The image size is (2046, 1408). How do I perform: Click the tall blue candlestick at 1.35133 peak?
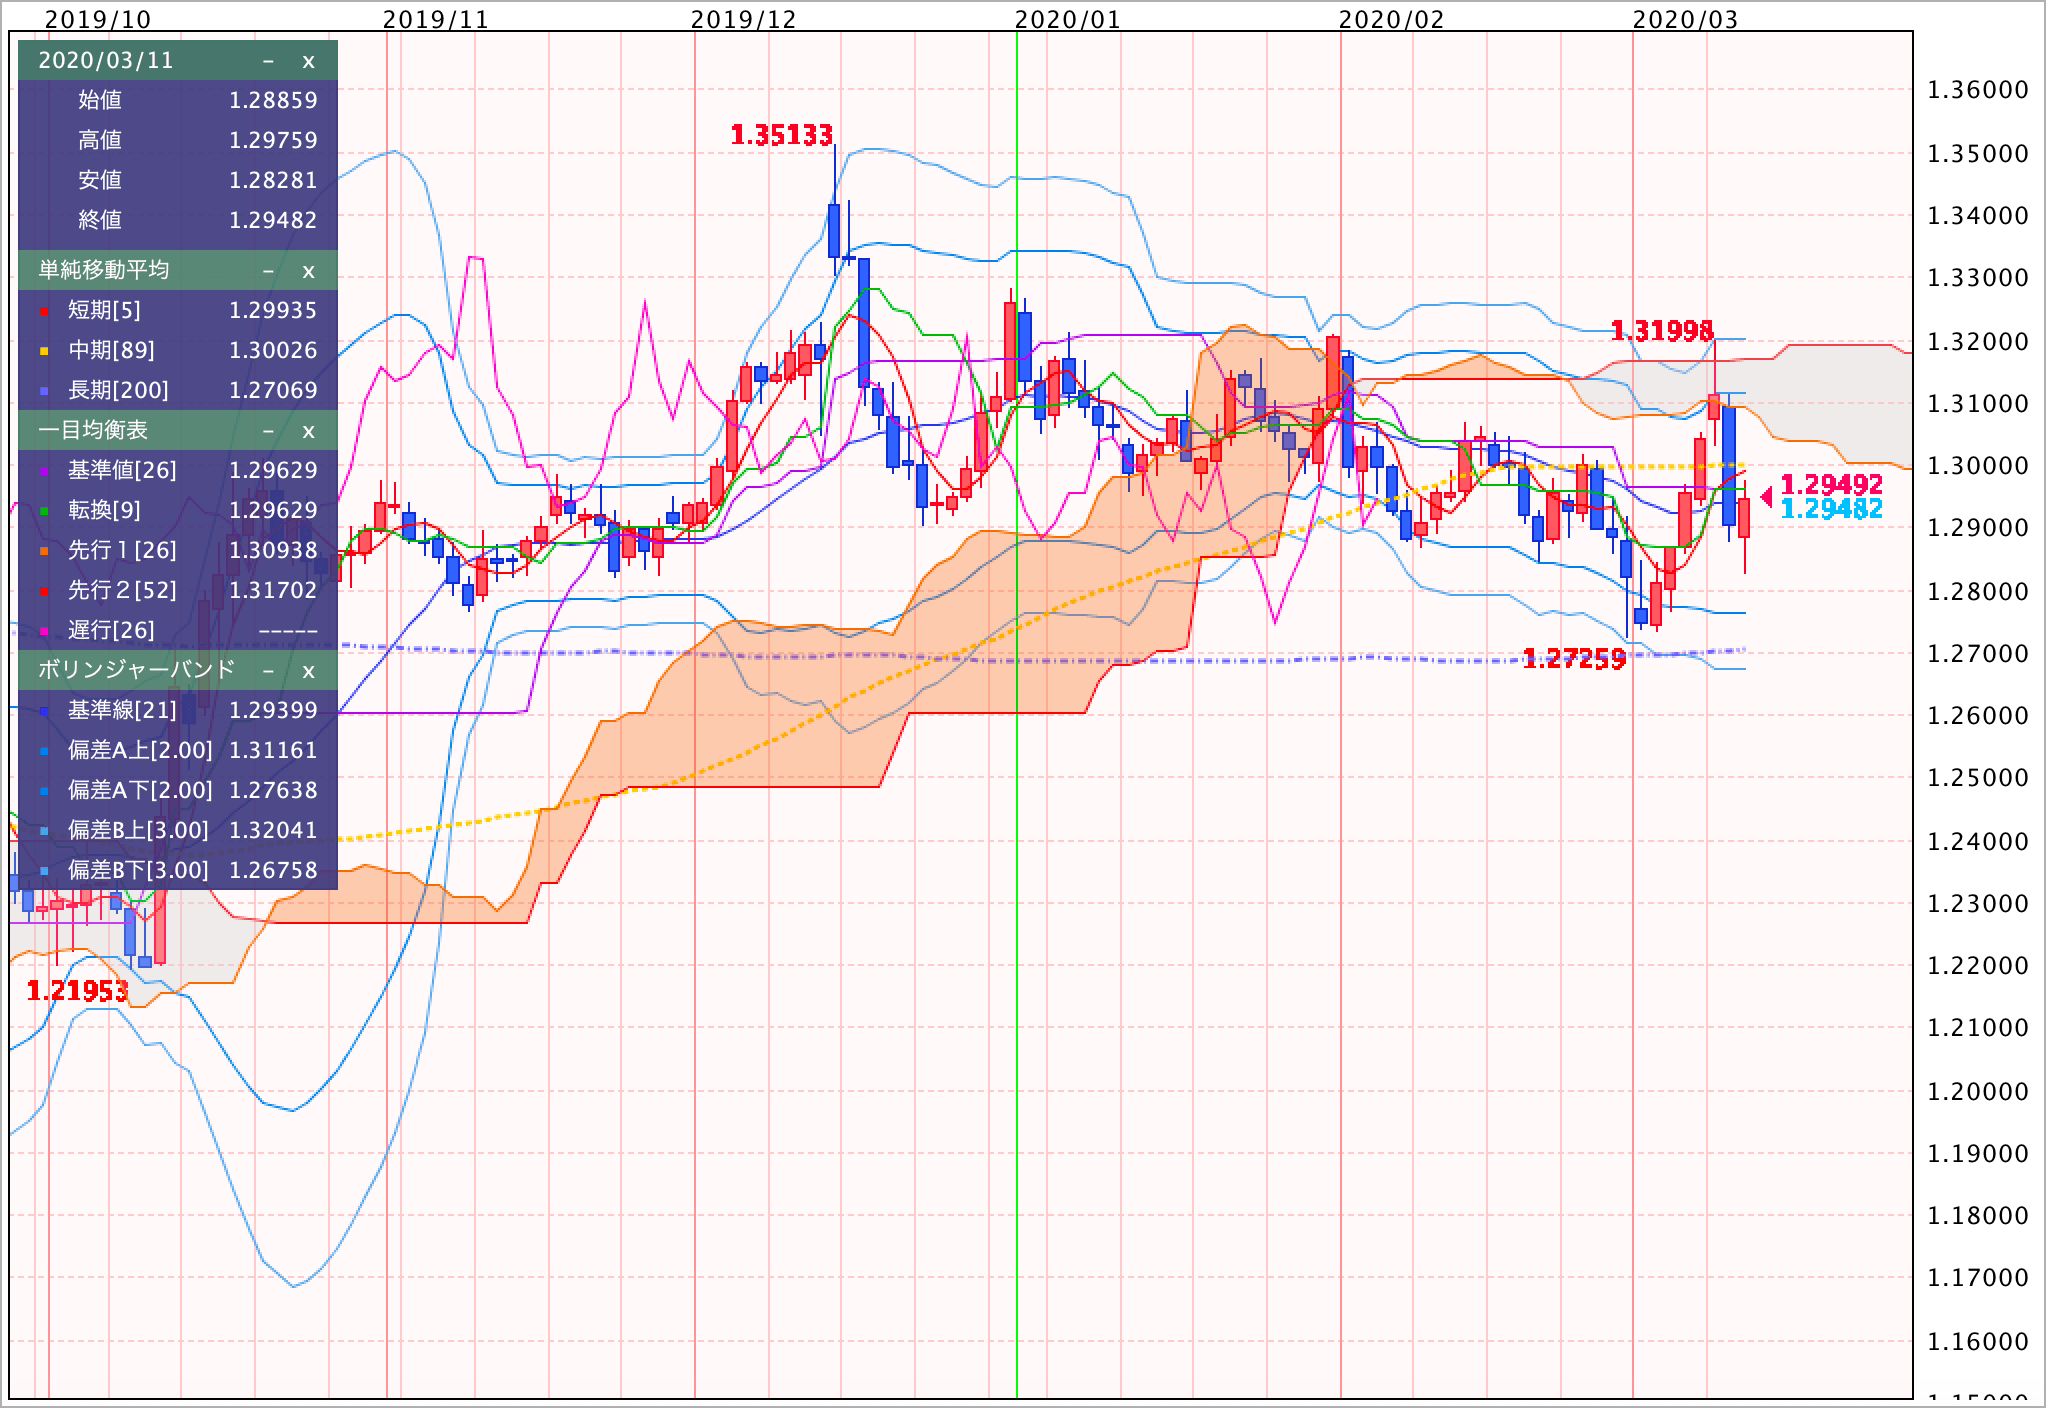[834, 230]
